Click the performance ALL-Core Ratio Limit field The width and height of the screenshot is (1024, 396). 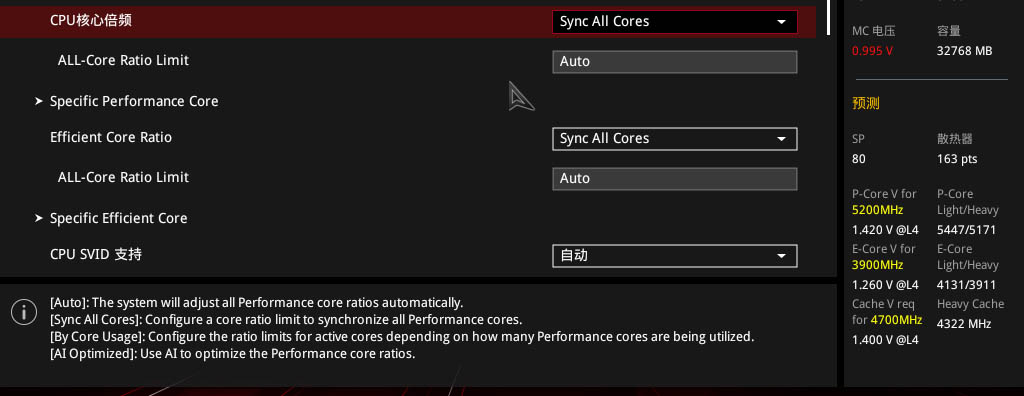[675, 61]
